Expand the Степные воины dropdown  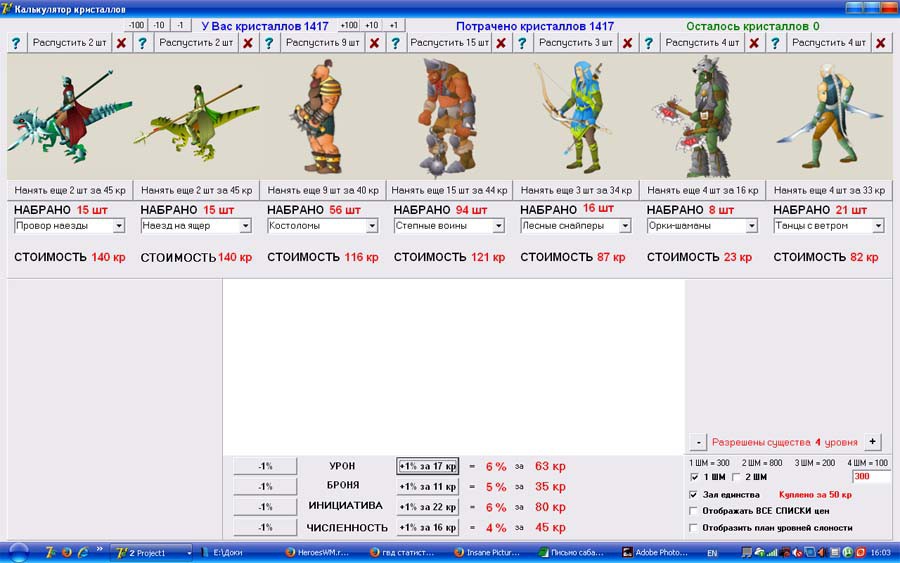tap(498, 226)
